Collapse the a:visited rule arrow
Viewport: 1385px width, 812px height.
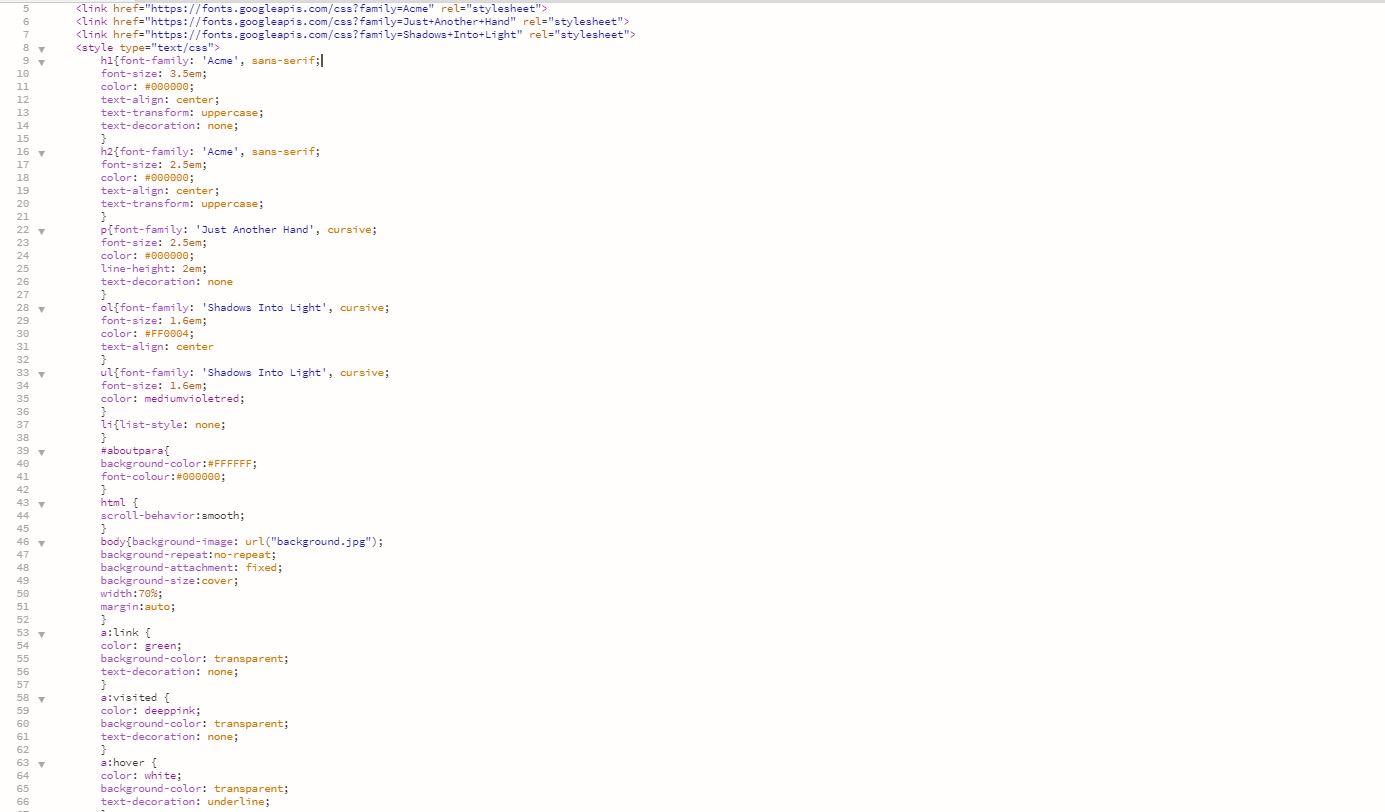point(42,698)
